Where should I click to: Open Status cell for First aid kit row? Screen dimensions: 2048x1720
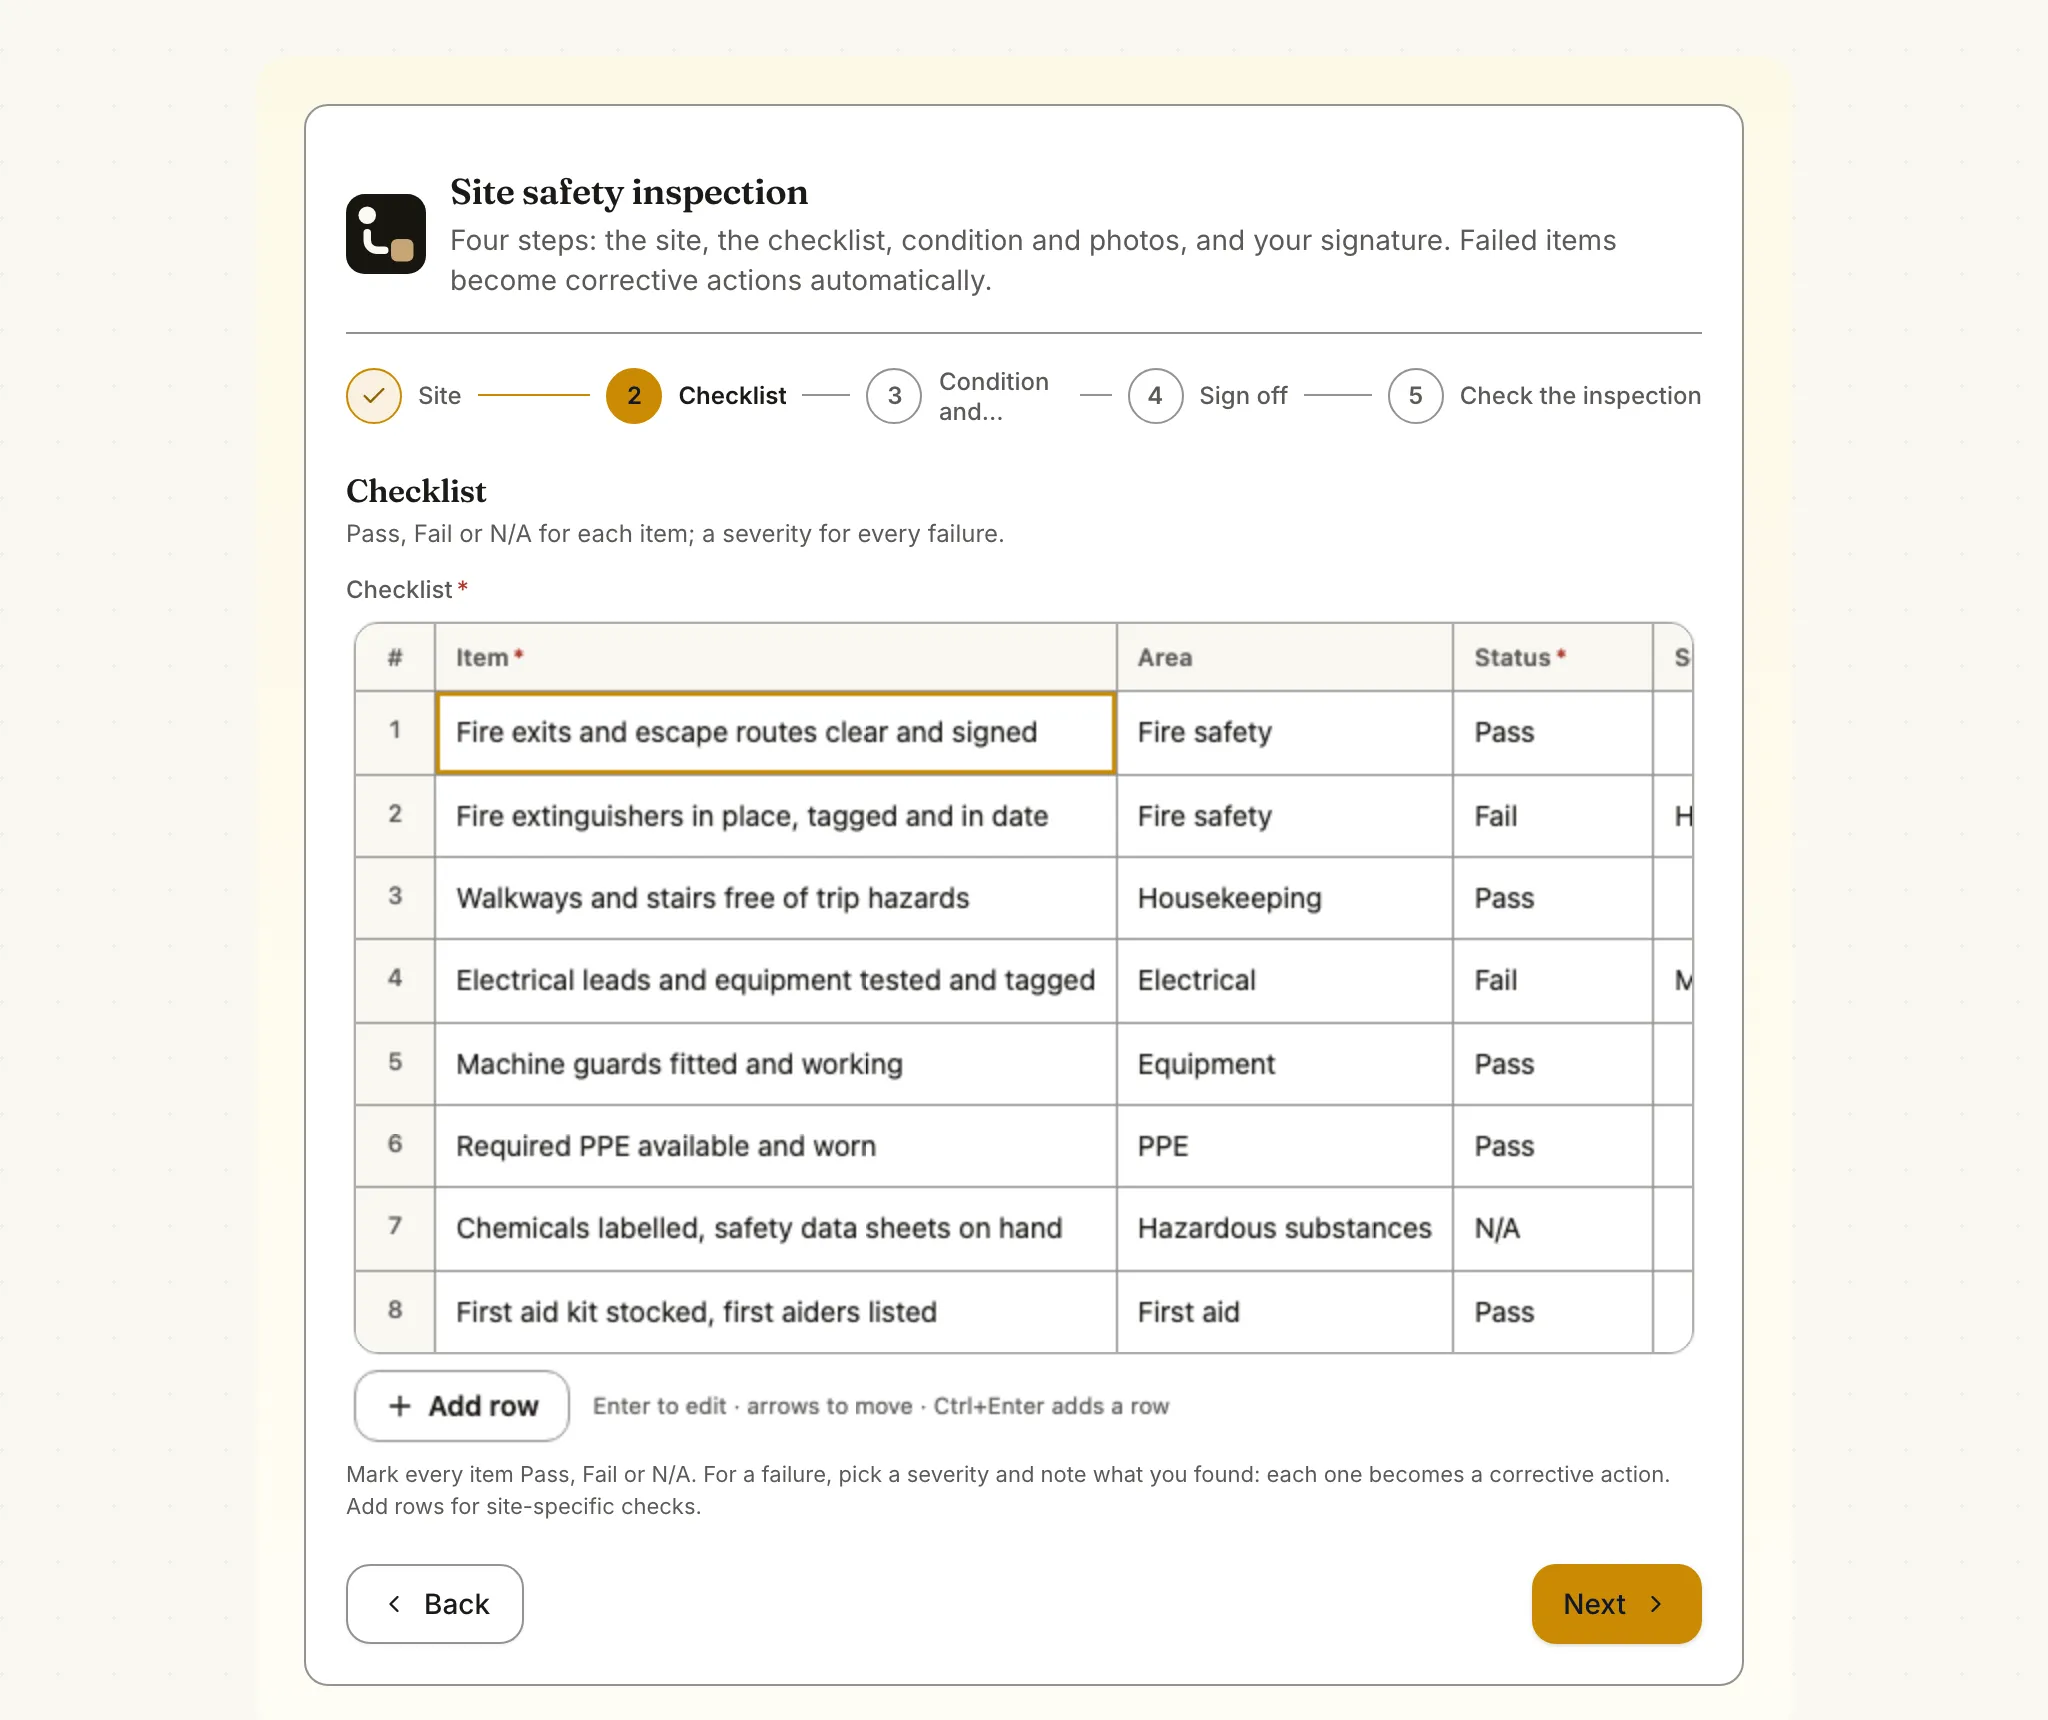(x=1553, y=1312)
